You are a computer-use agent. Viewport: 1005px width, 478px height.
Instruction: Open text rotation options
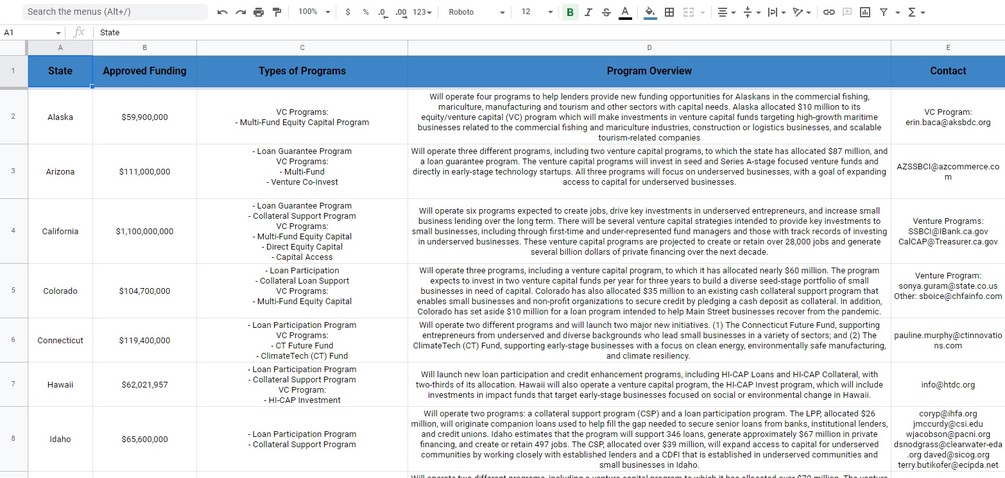pos(801,12)
